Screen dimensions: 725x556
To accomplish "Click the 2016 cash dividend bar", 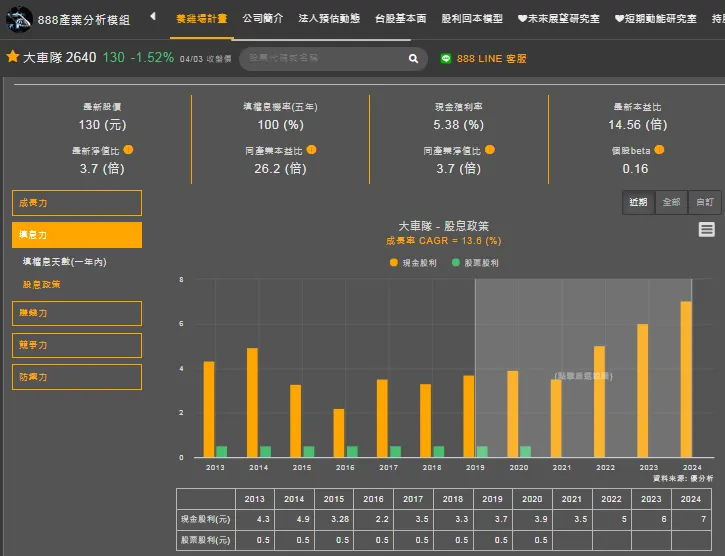I will [x=339, y=433].
